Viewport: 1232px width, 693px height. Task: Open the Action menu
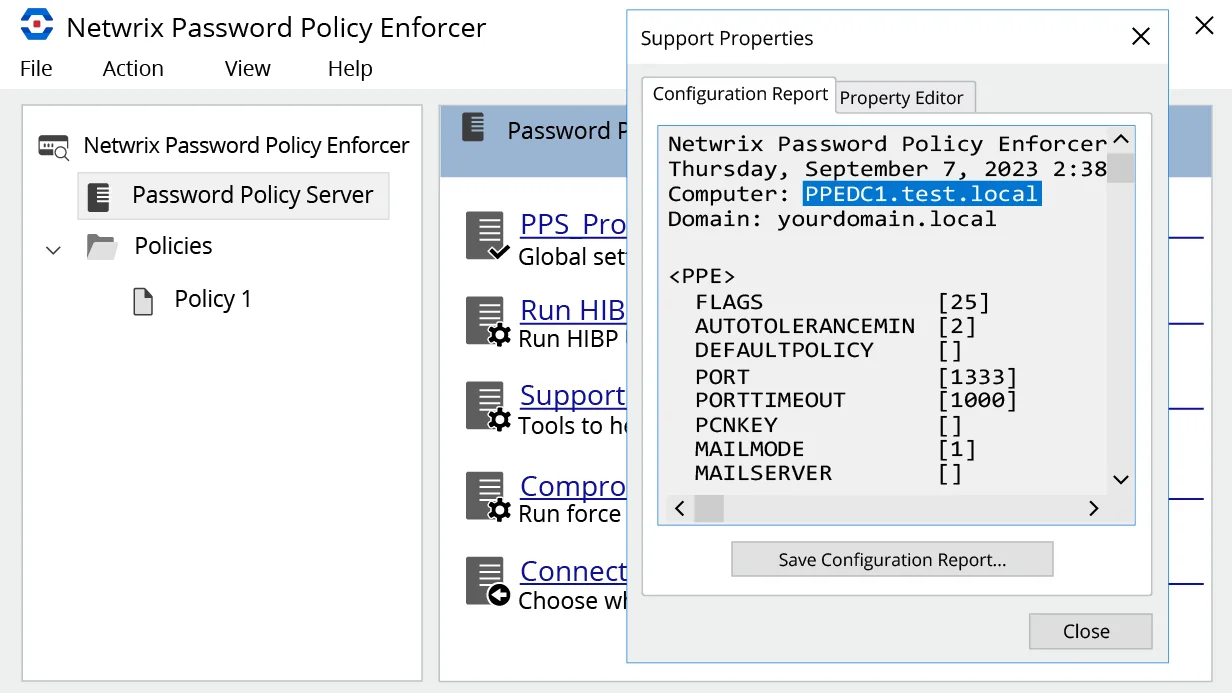(133, 69)
